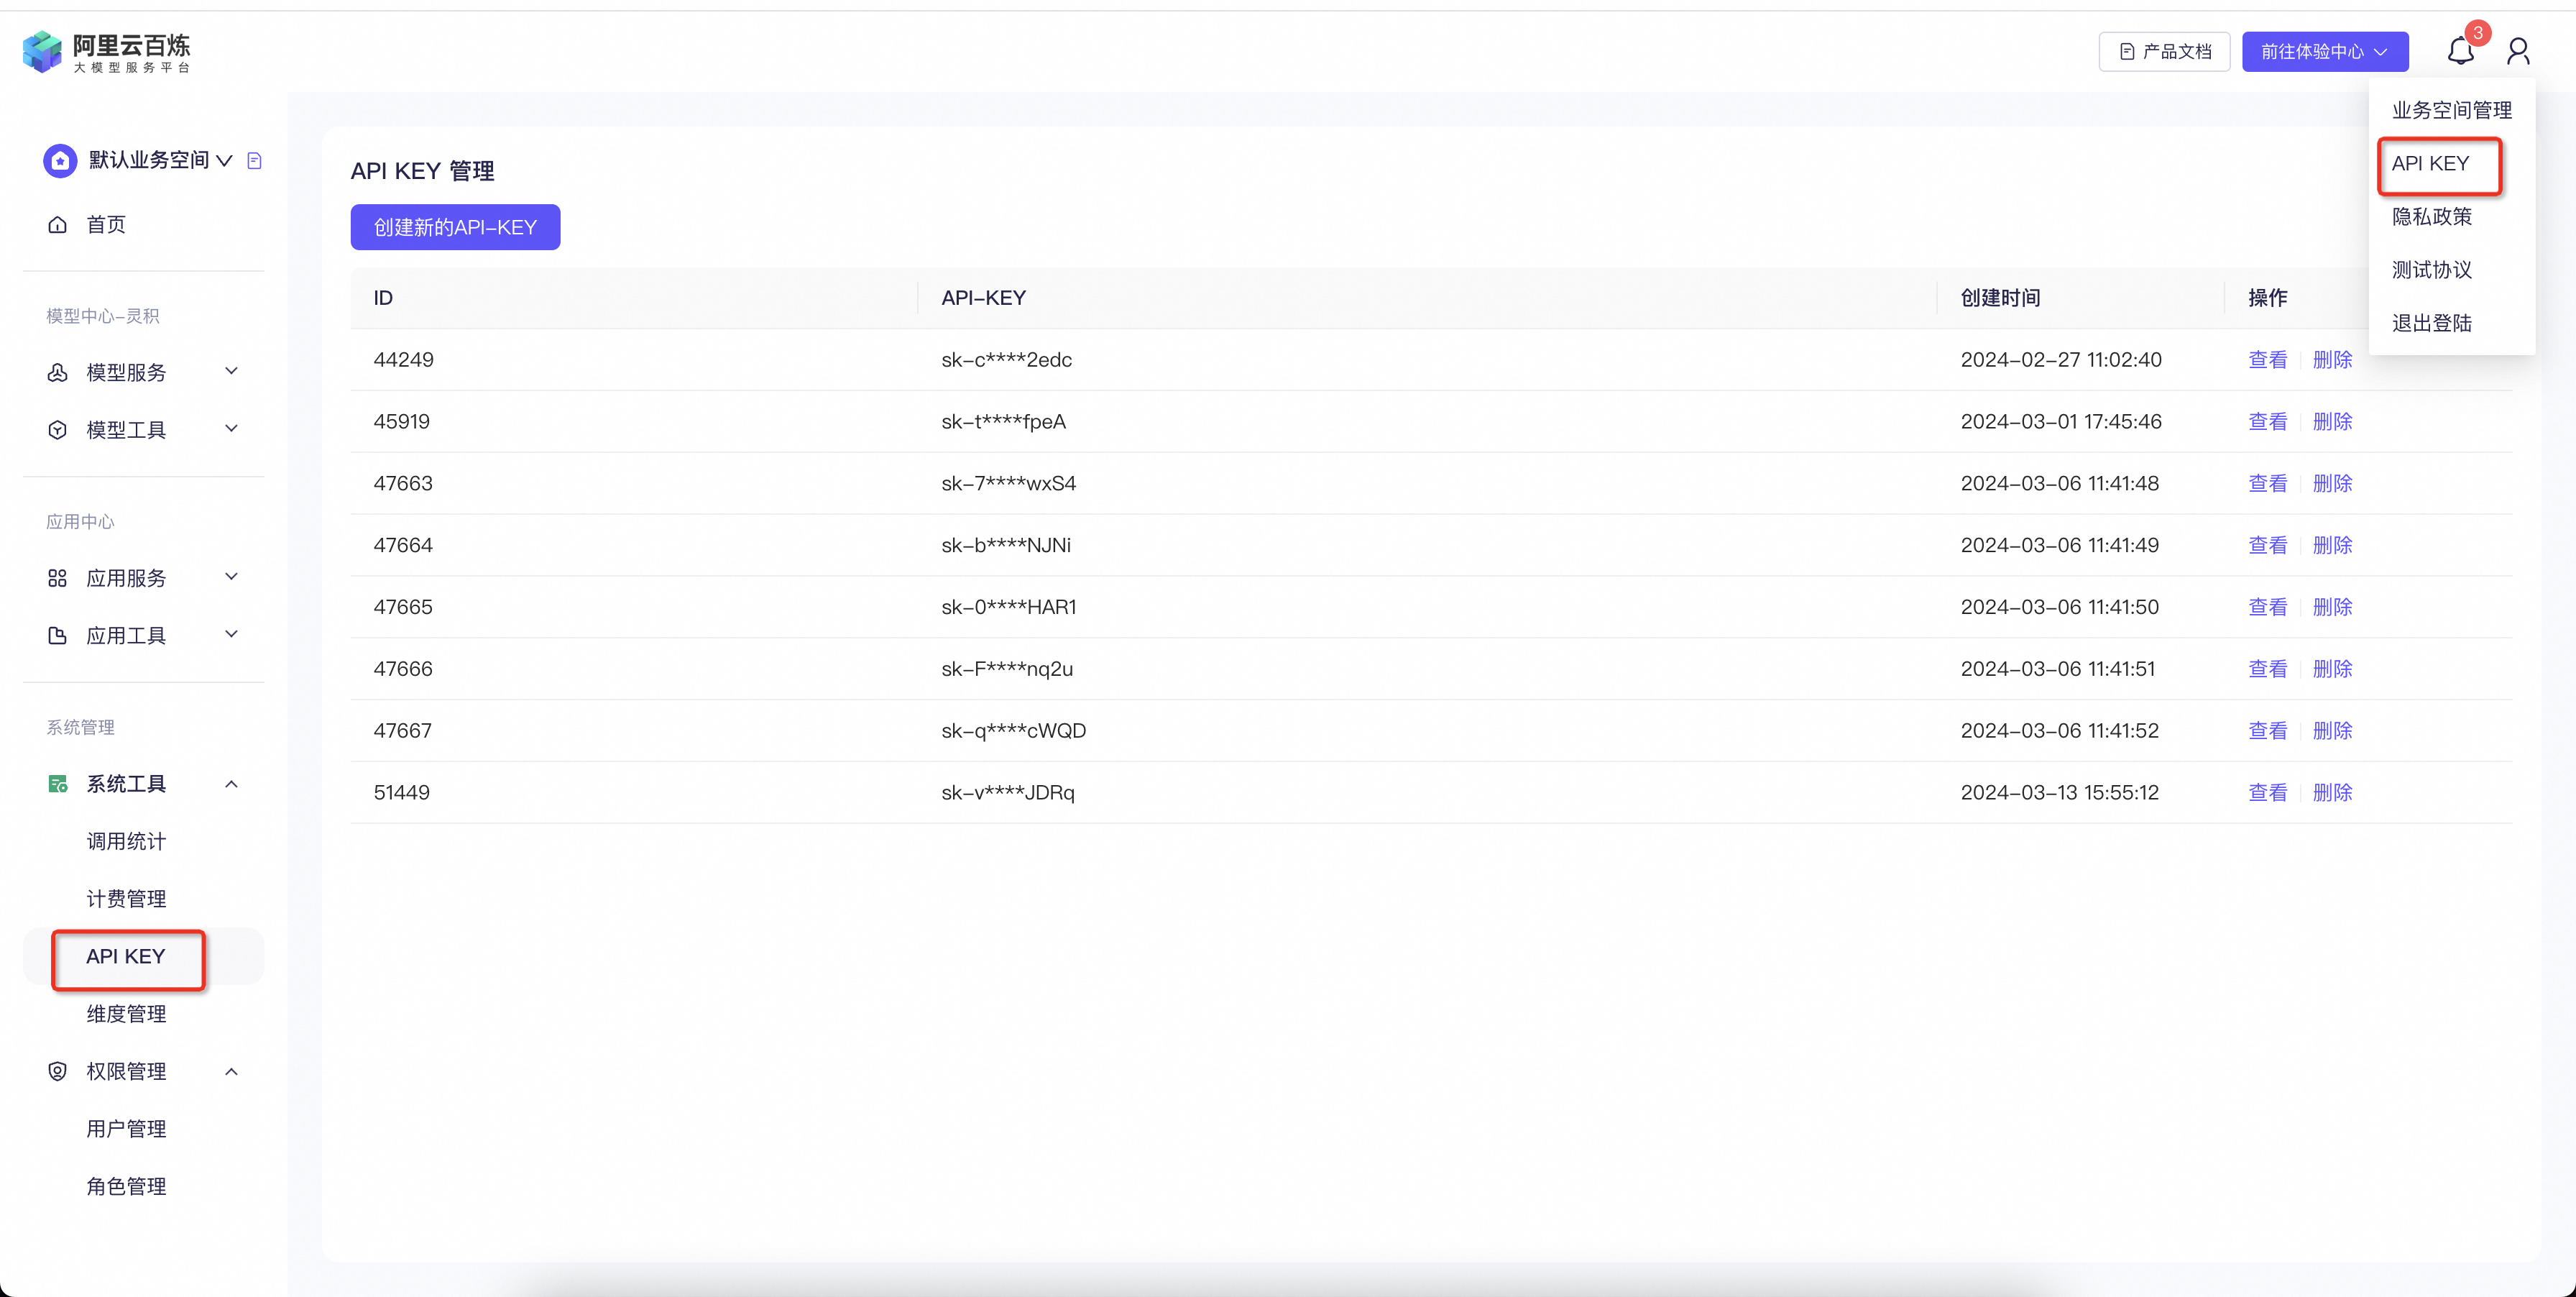Click the document icon beside 默认业务空间
This screenshot has height=1297, width=2576.
(254, 160)
